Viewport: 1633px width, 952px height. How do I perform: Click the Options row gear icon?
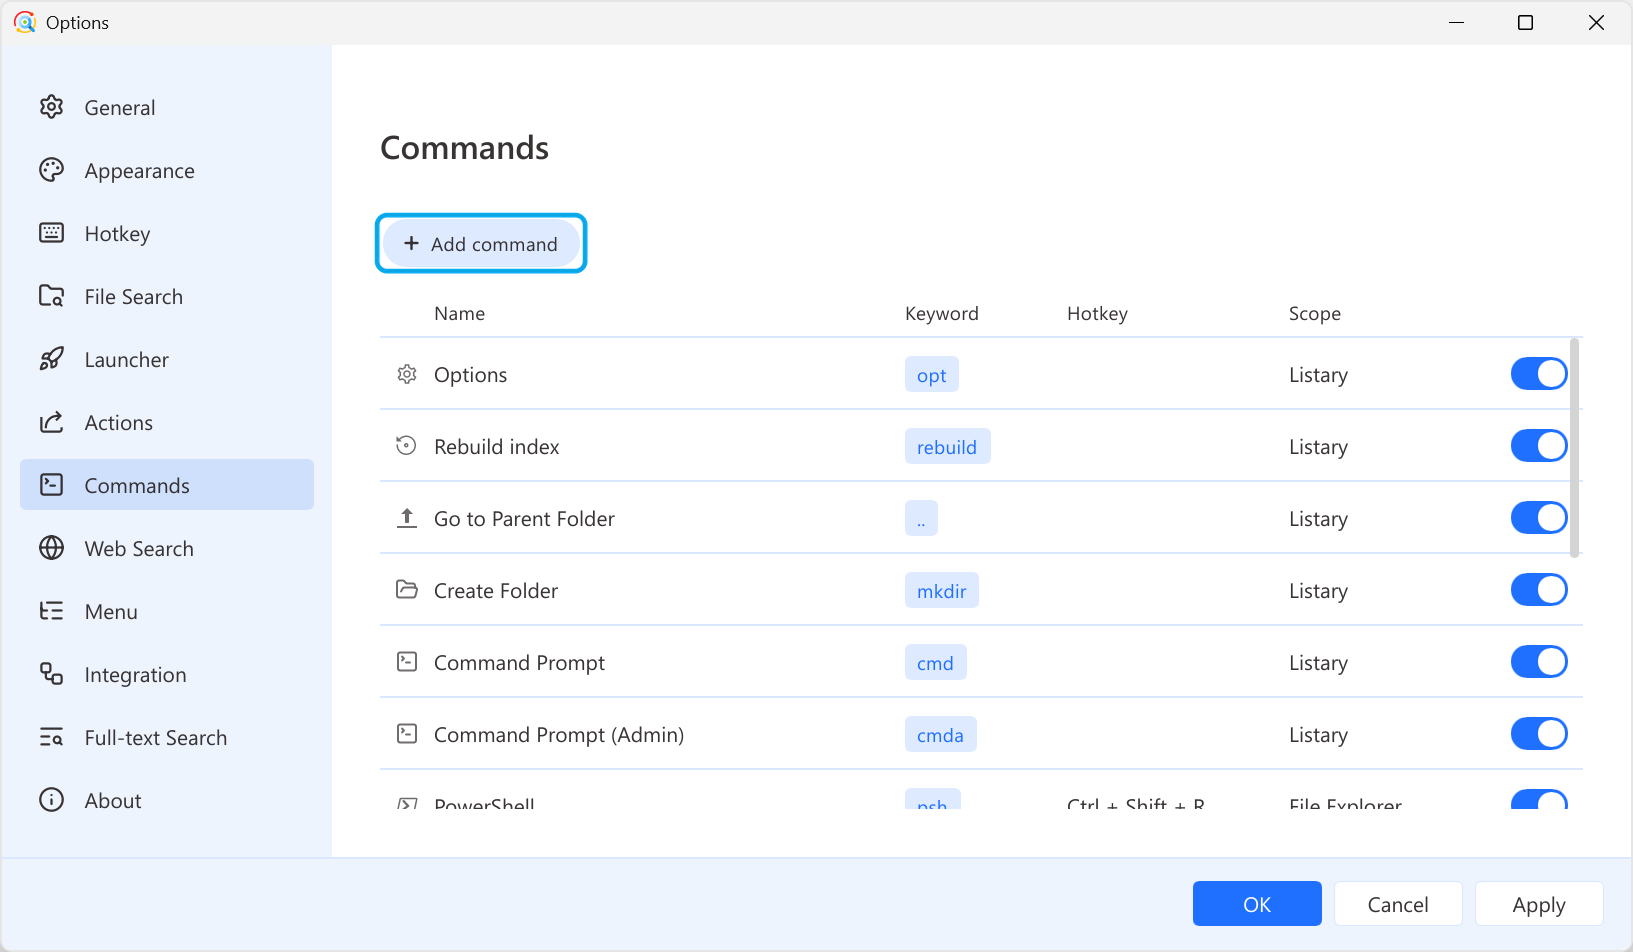pyautogui.click(x=406, y=374)
